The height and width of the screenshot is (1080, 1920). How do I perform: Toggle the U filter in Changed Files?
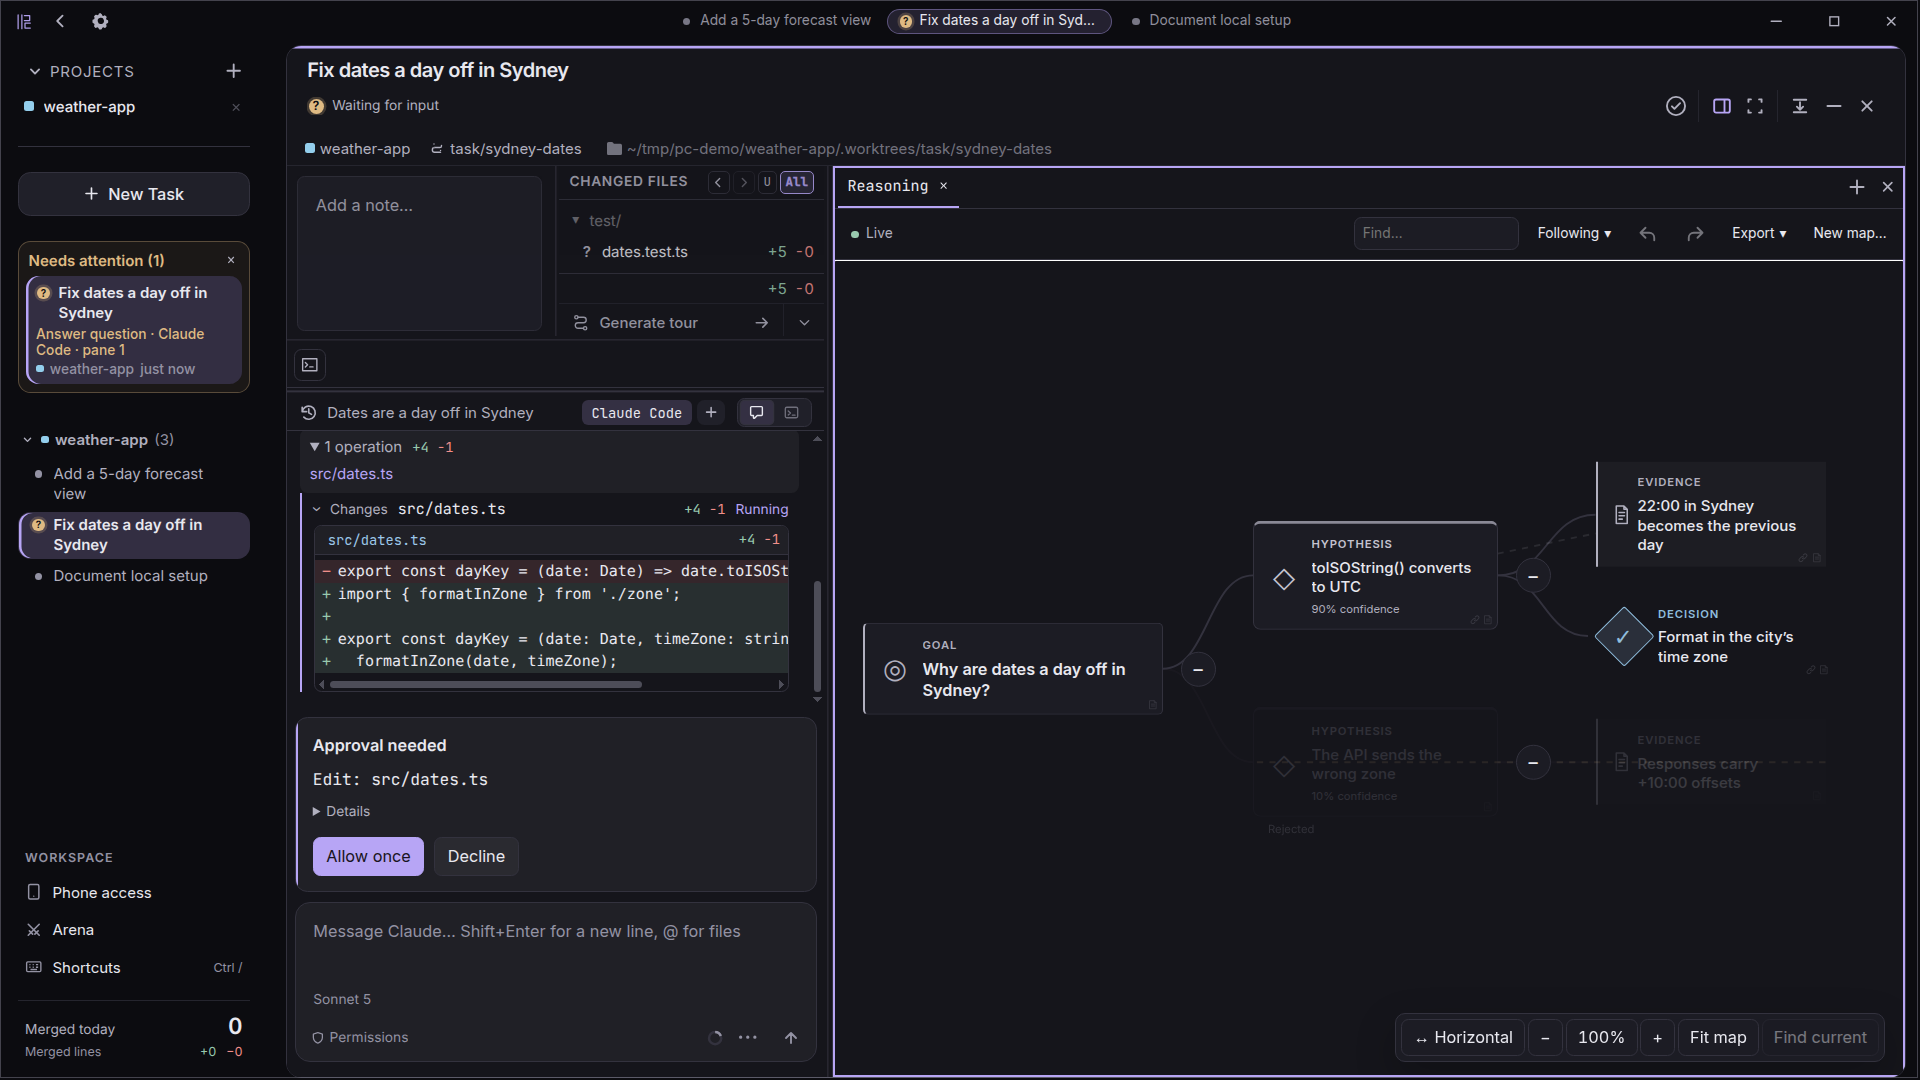point(767,182)
